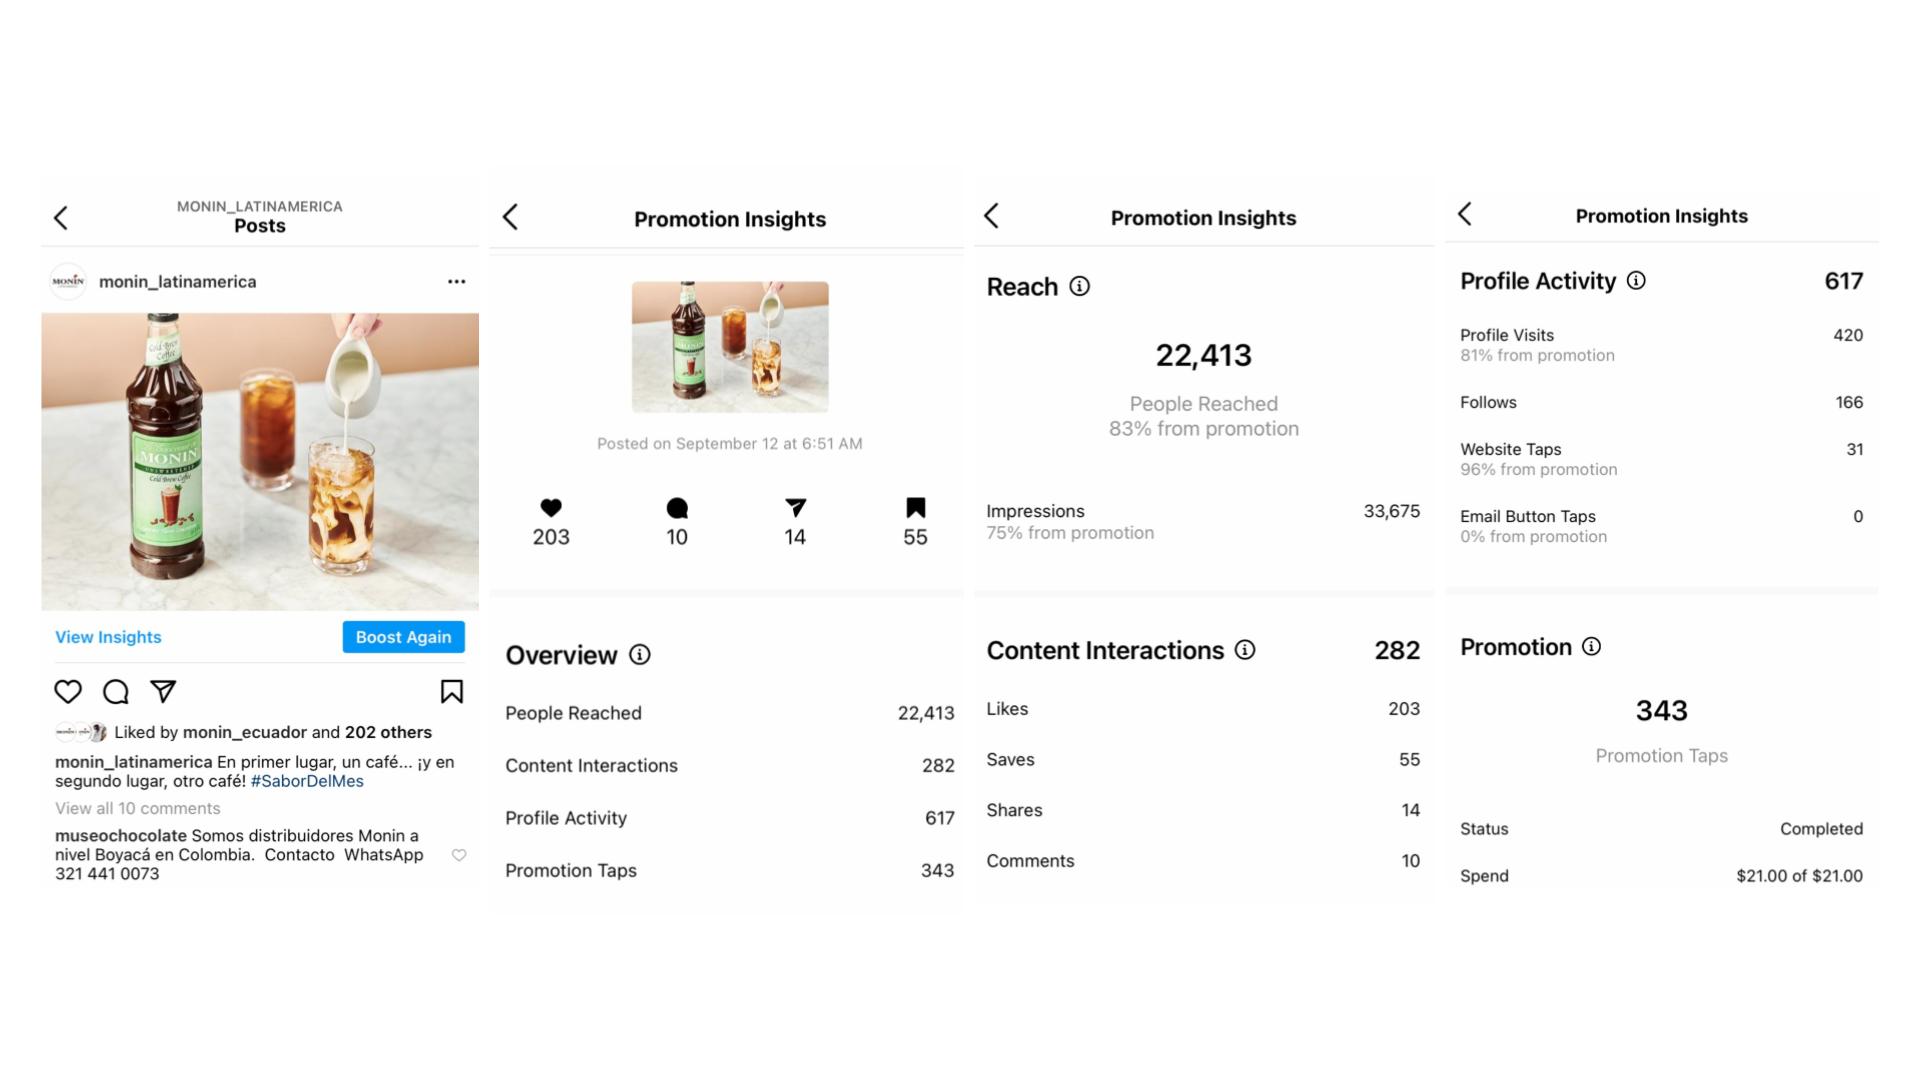This screenshot has width=1920, height=1080.
Task: Click the Follows row showing 166
Action: pyautogui.click(x=1661, y=402)
